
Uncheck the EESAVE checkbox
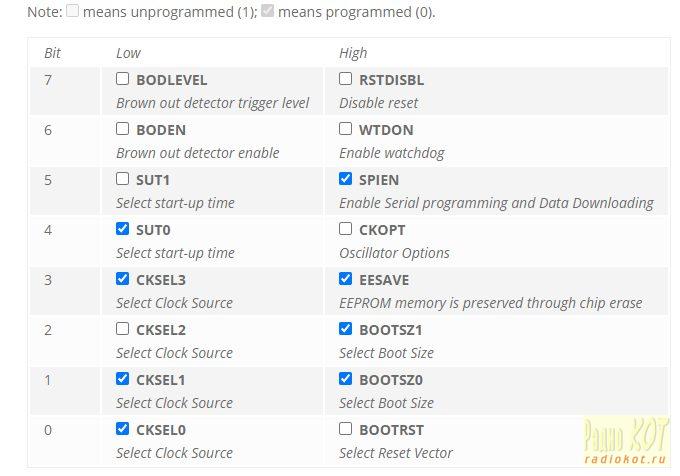345,279
